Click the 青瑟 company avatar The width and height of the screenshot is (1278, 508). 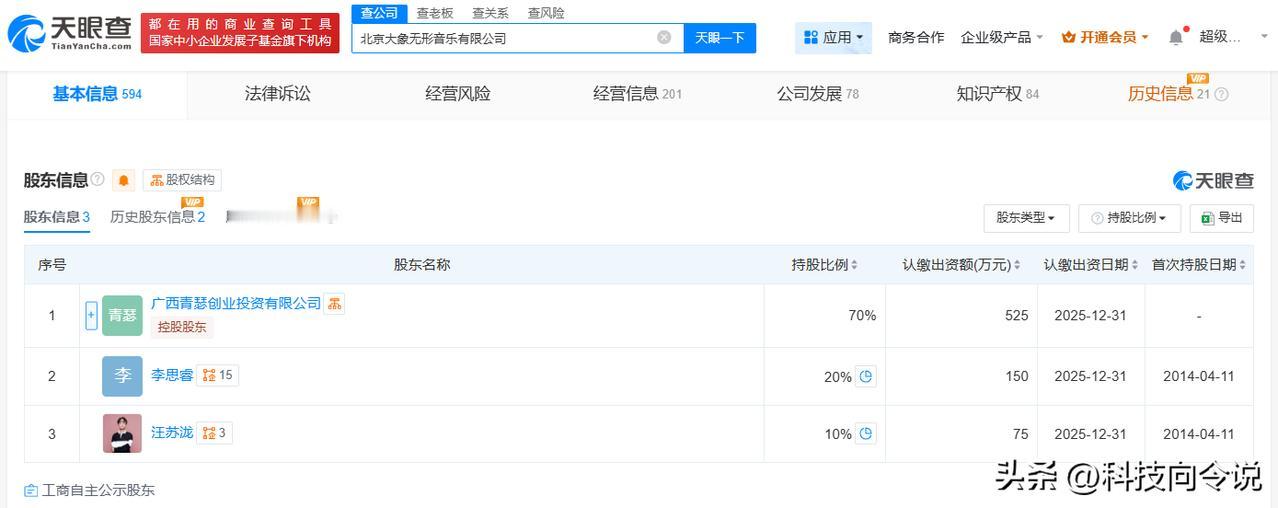point(122,315)
